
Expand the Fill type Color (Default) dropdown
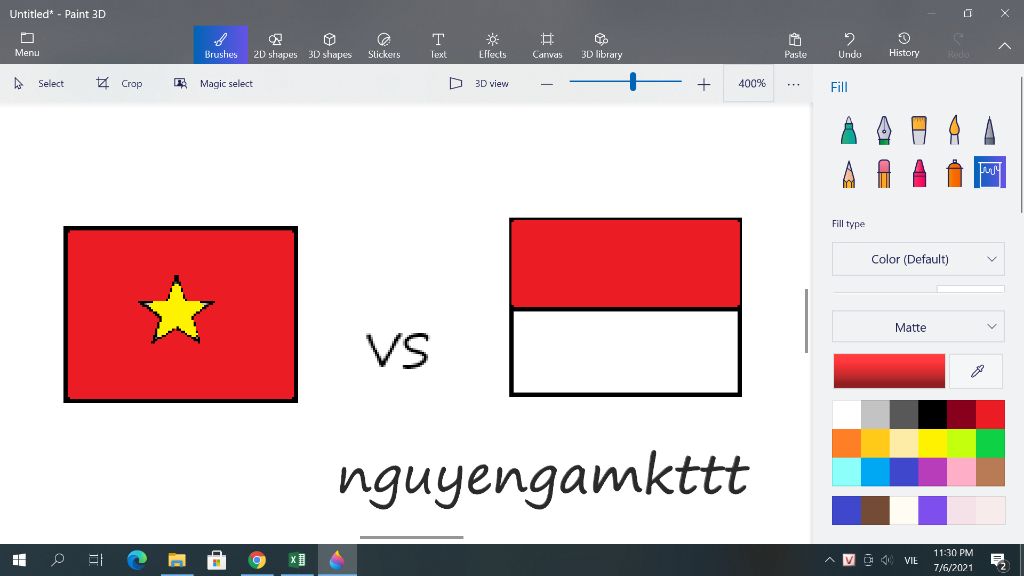[x=918, y=259]
